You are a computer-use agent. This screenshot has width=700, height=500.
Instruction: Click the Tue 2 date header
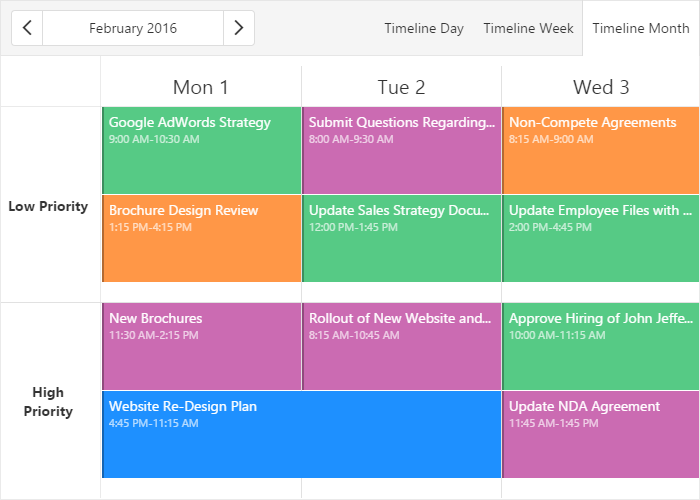tap(401, 87)
